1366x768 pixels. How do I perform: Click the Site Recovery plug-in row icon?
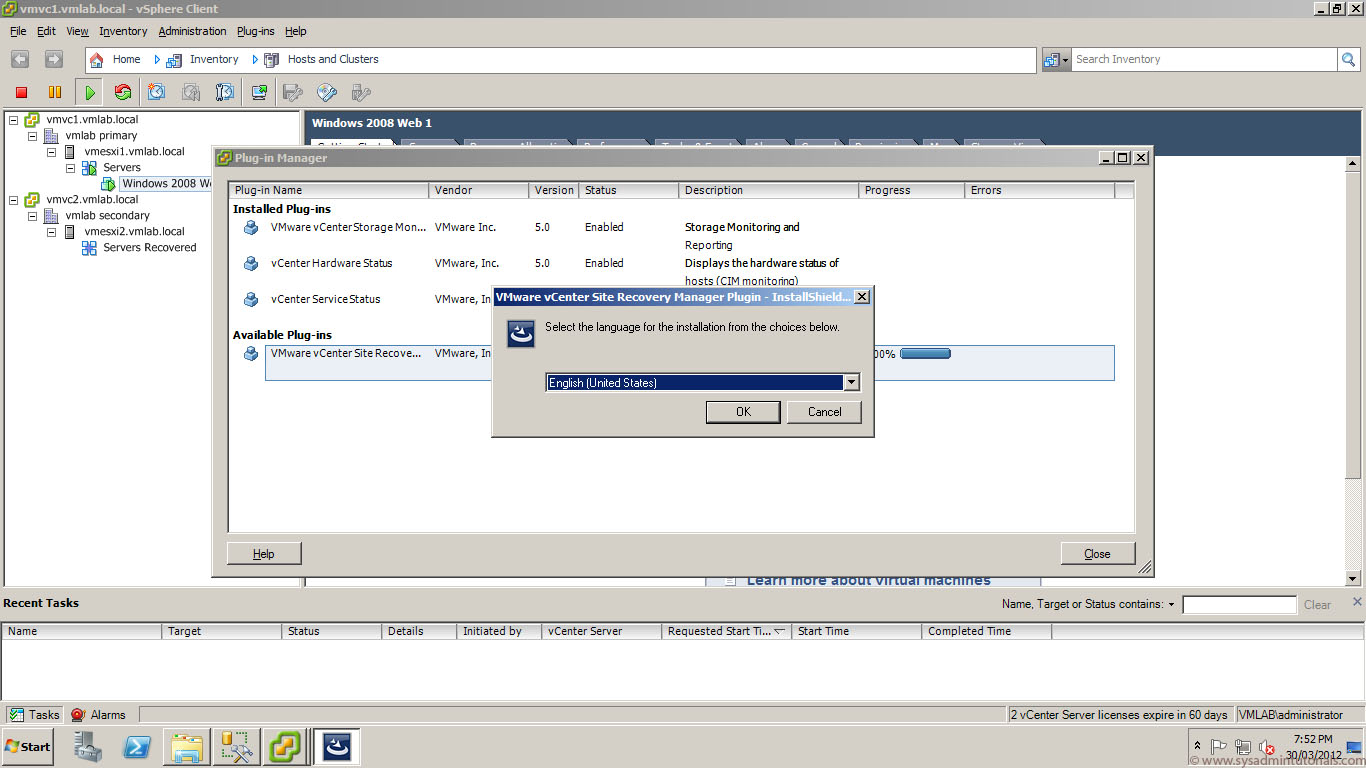[x=251, y=354]
